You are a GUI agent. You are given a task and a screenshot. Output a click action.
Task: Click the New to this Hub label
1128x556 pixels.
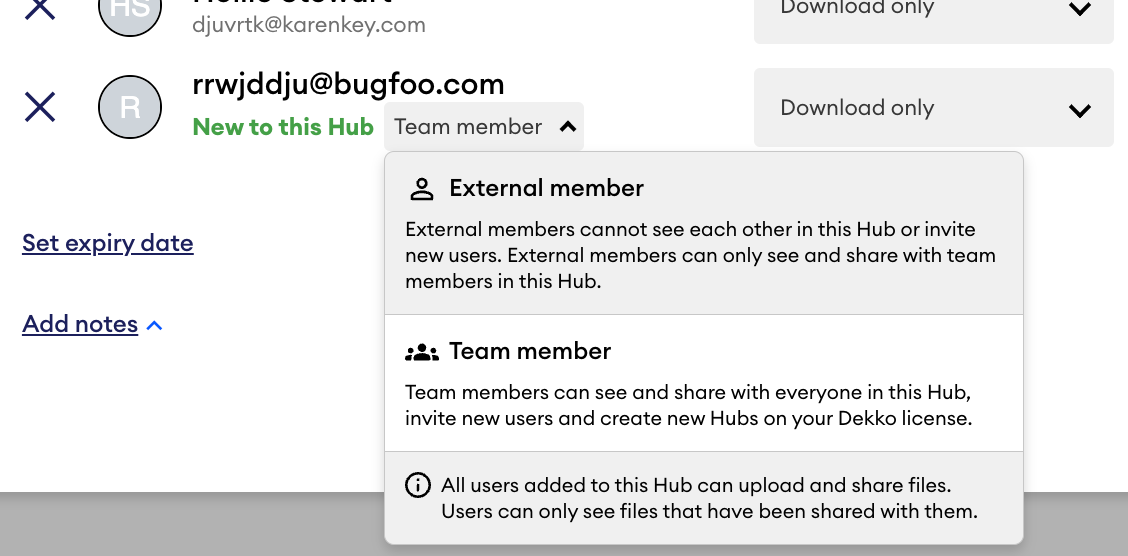tap(283, 127)
